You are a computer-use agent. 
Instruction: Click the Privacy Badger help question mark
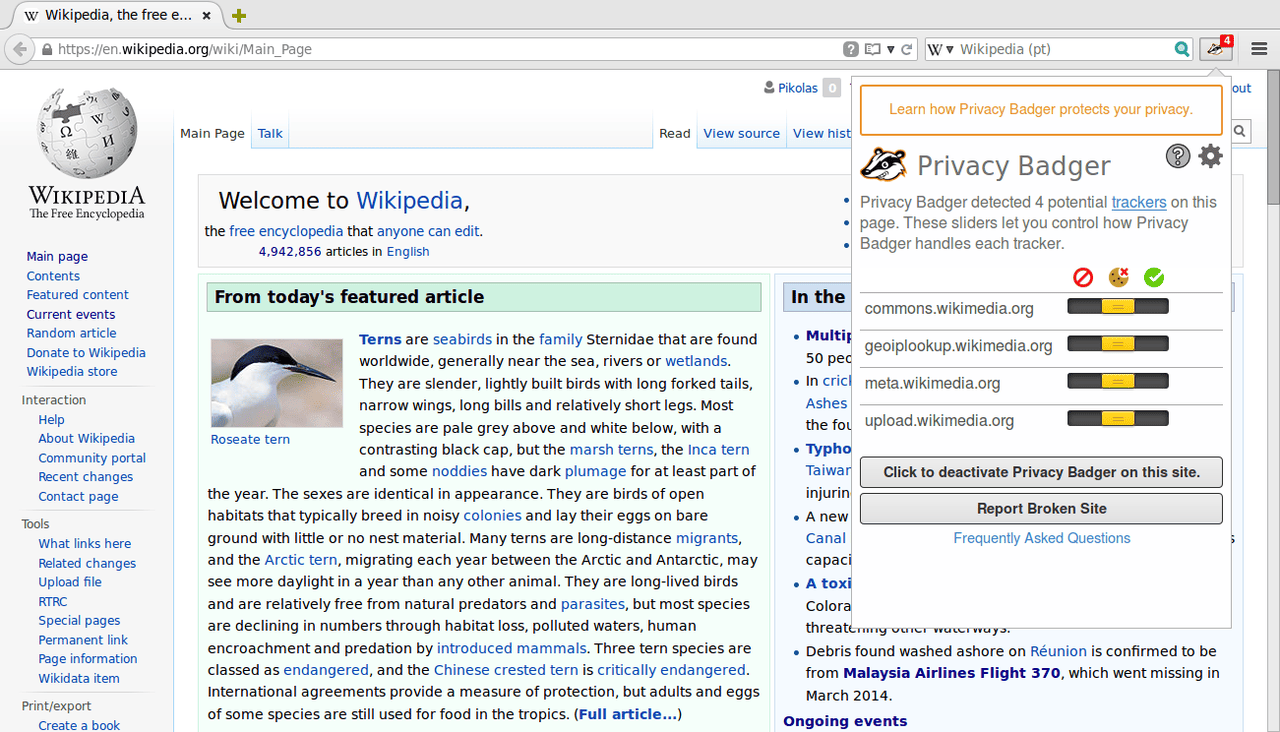tap(1177, 156)
